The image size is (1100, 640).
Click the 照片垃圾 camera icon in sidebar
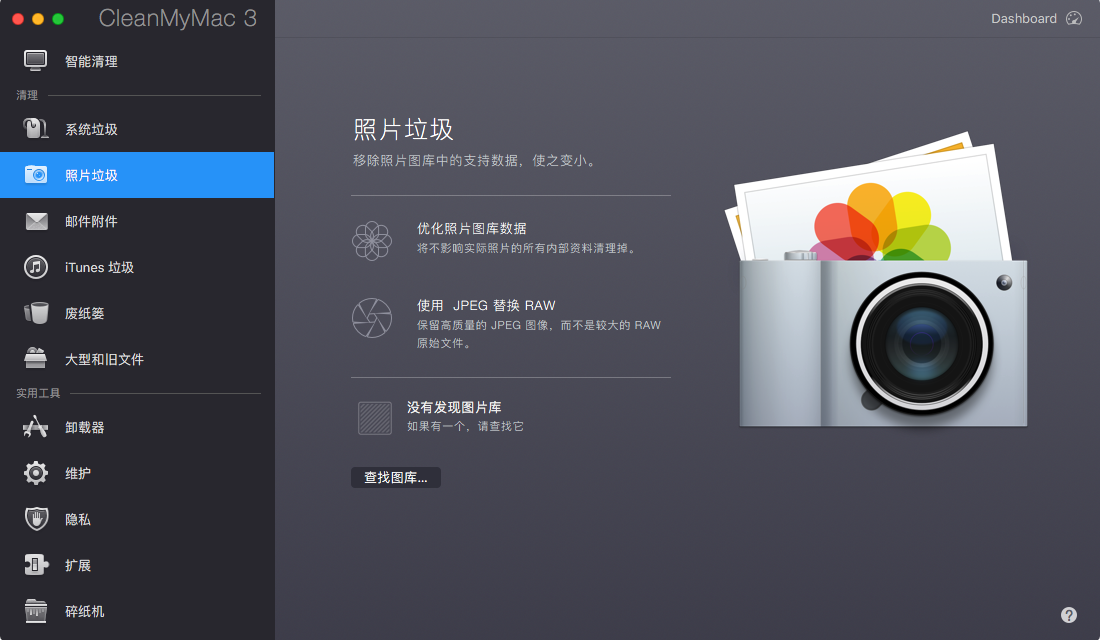(36, 174)
